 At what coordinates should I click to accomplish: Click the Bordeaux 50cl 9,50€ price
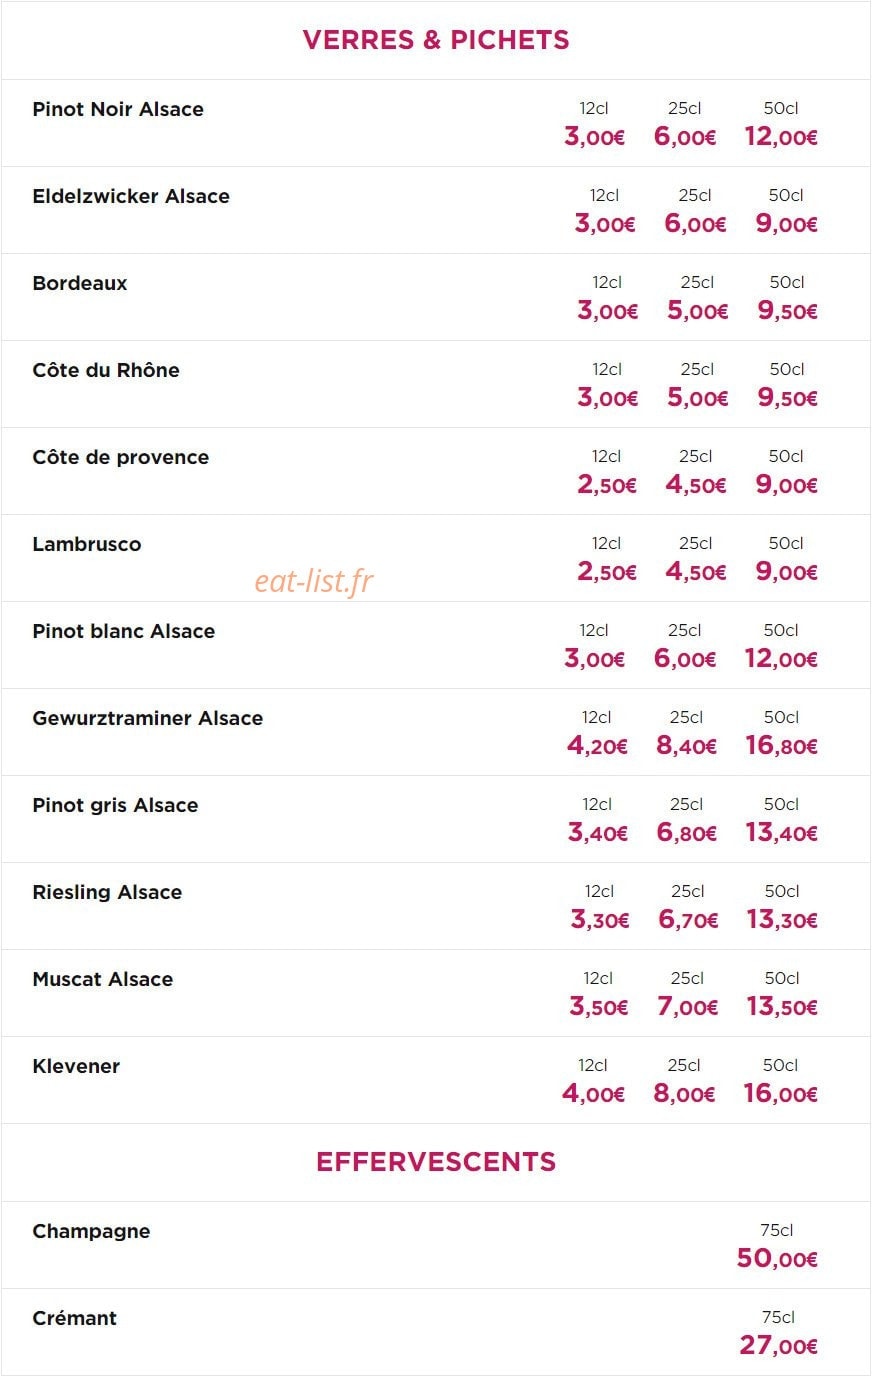pos(787,311)
